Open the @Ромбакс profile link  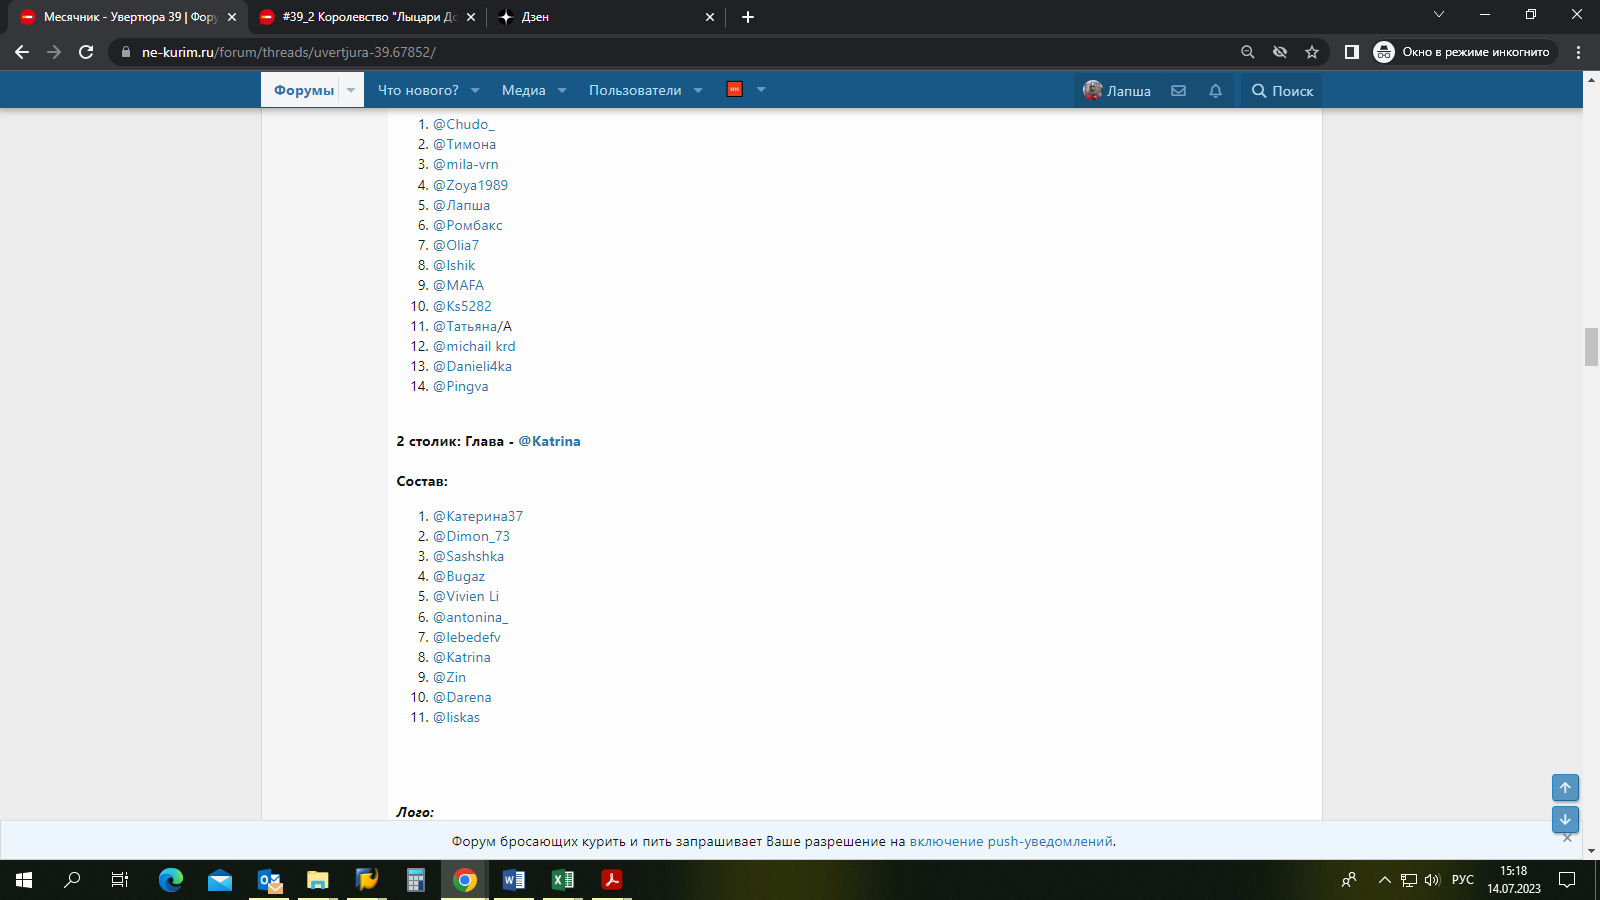click(468, 225)
